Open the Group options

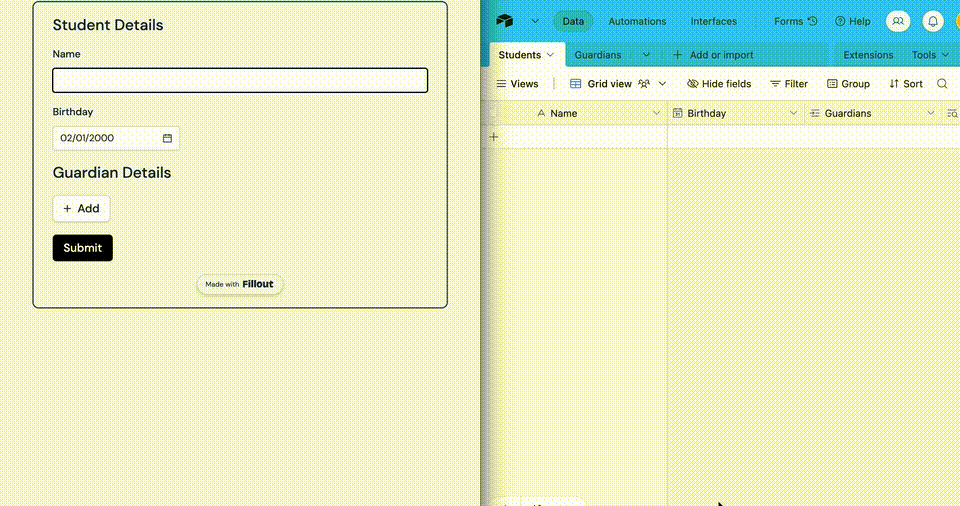(848, 84)
